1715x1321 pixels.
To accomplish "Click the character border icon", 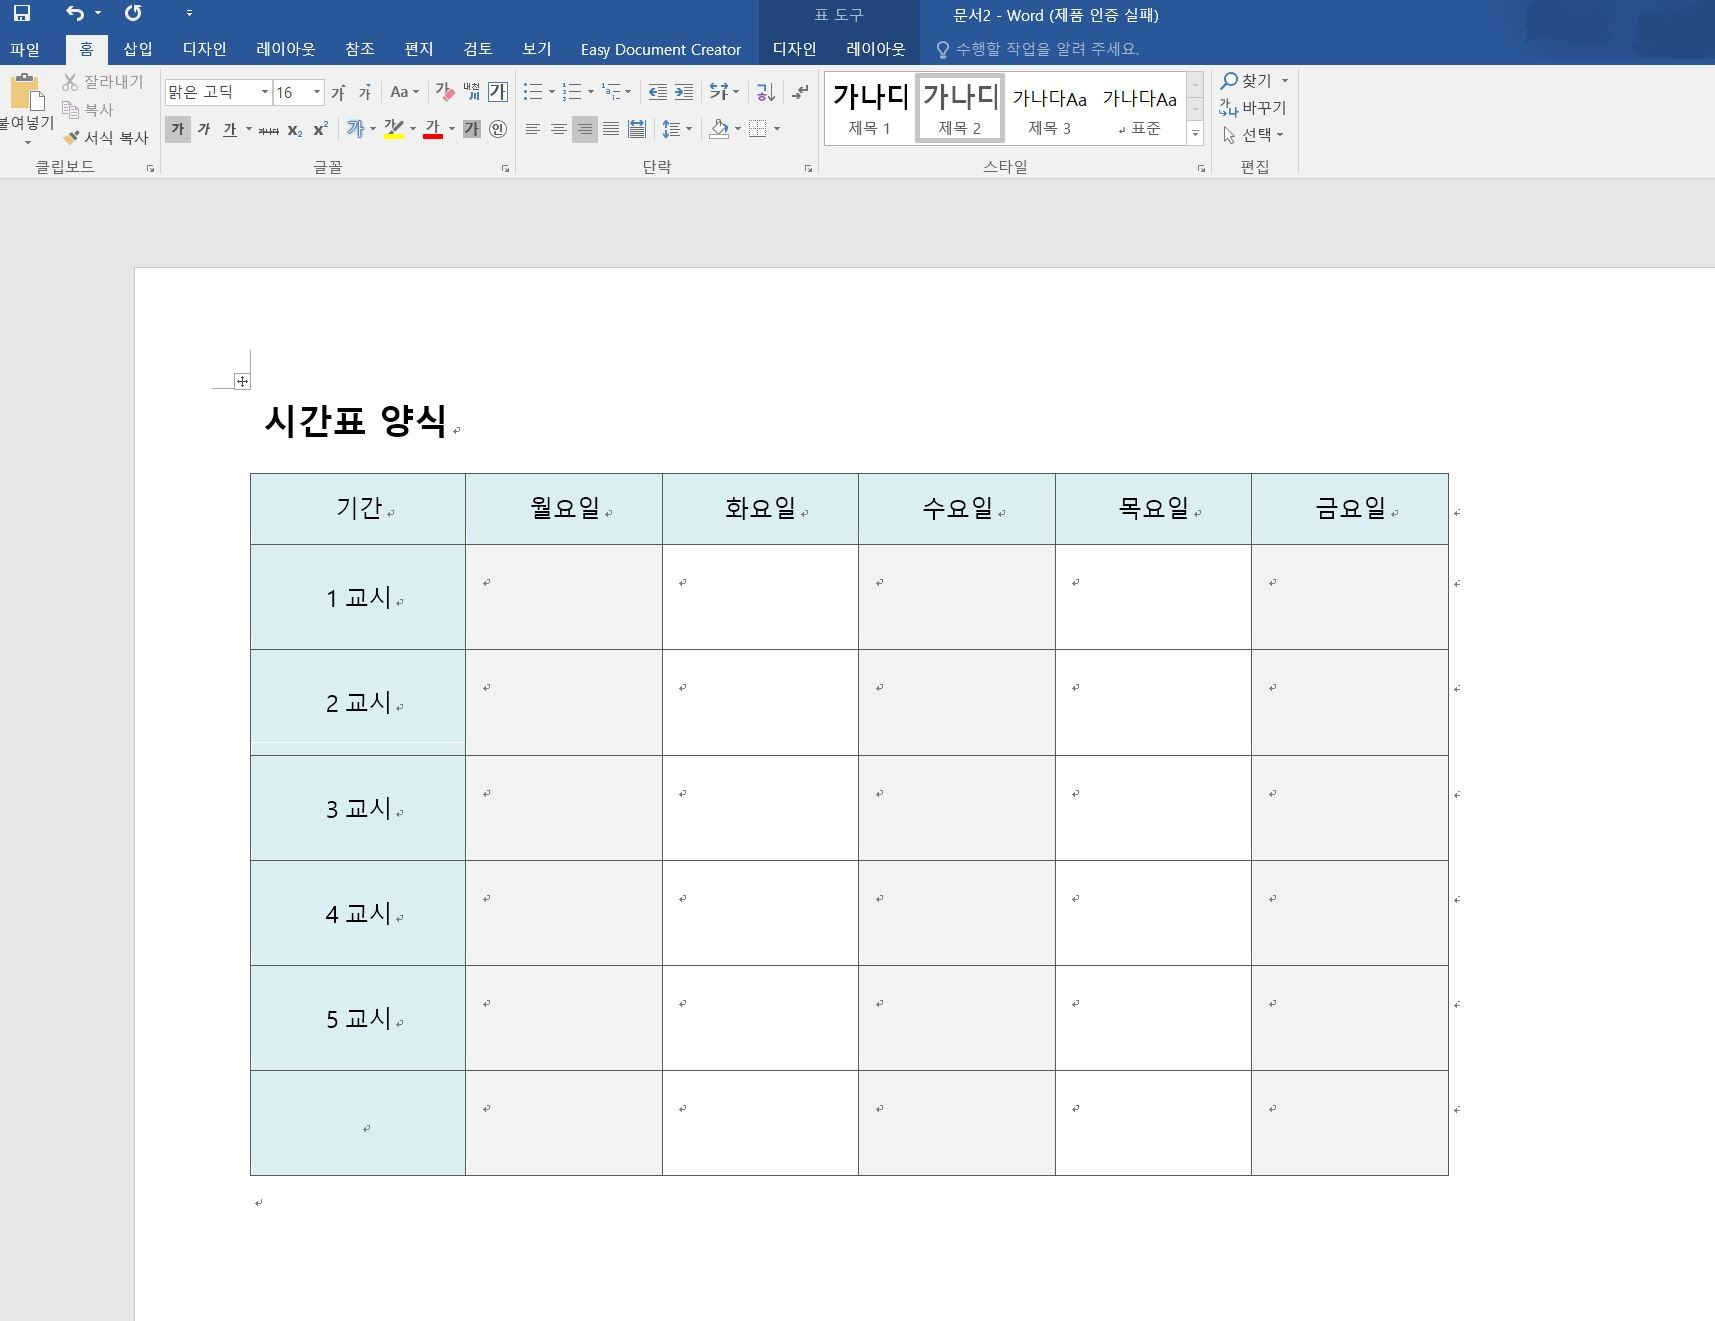I will coord(498,92).
